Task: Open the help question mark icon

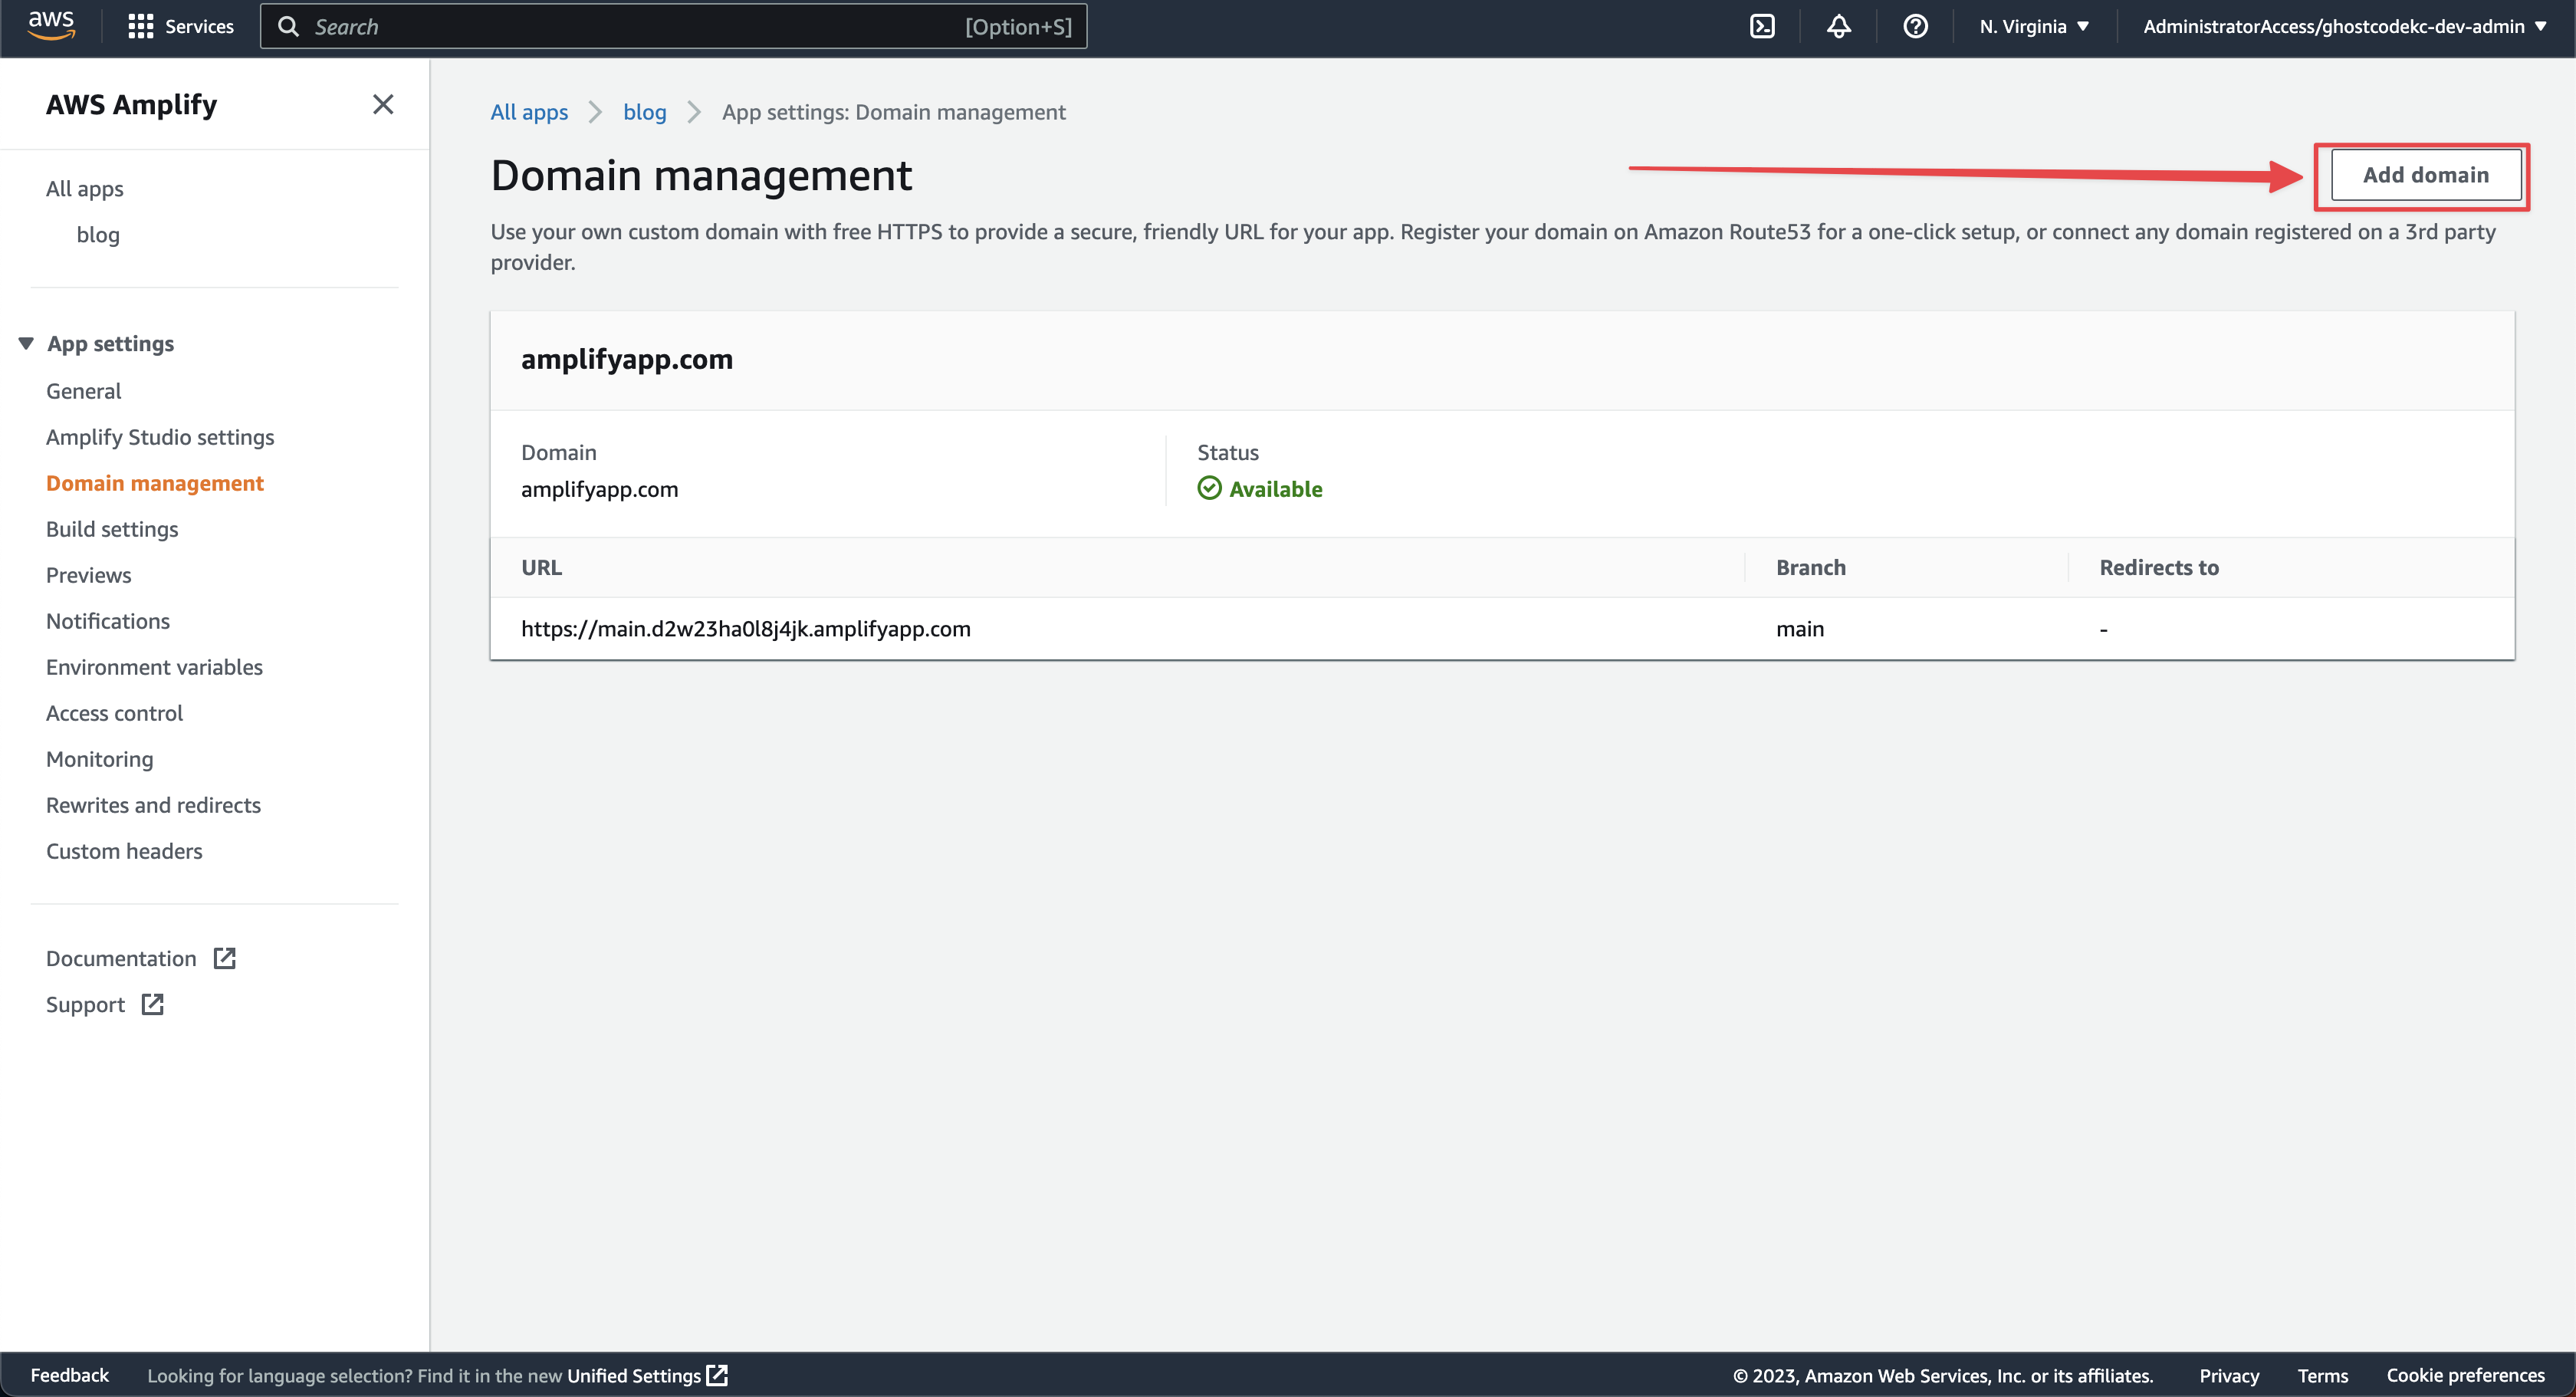Action: 1915,27
